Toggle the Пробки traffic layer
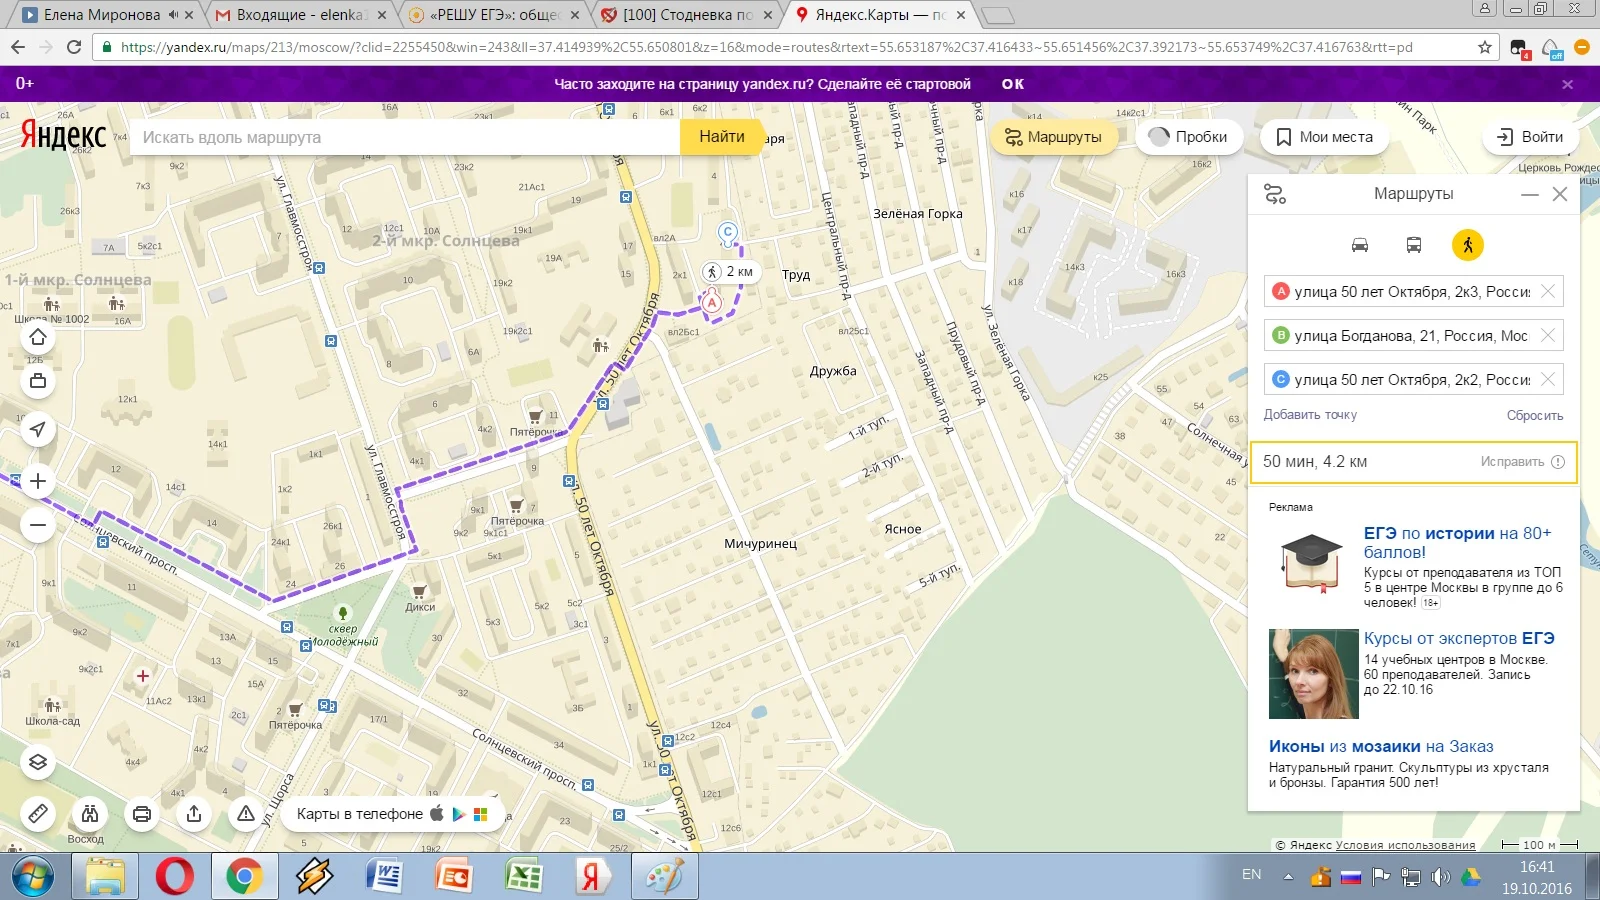Viewport: 1600px width, 900px height. point(1188,137)
